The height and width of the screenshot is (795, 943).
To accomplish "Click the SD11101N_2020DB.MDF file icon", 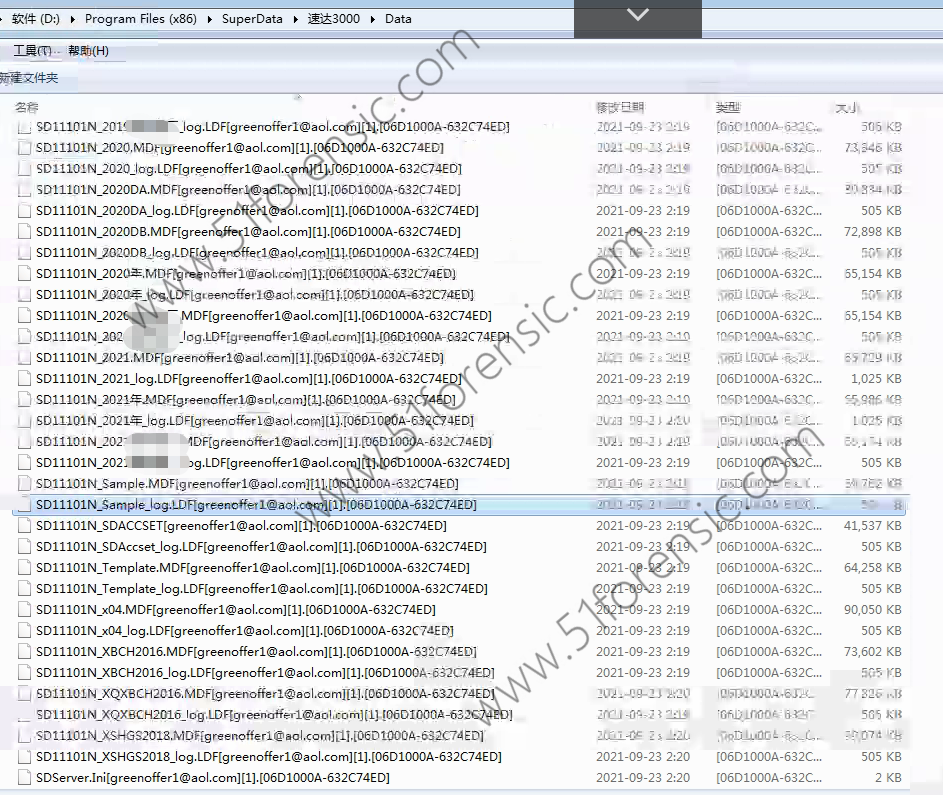I will click(25, 232).
